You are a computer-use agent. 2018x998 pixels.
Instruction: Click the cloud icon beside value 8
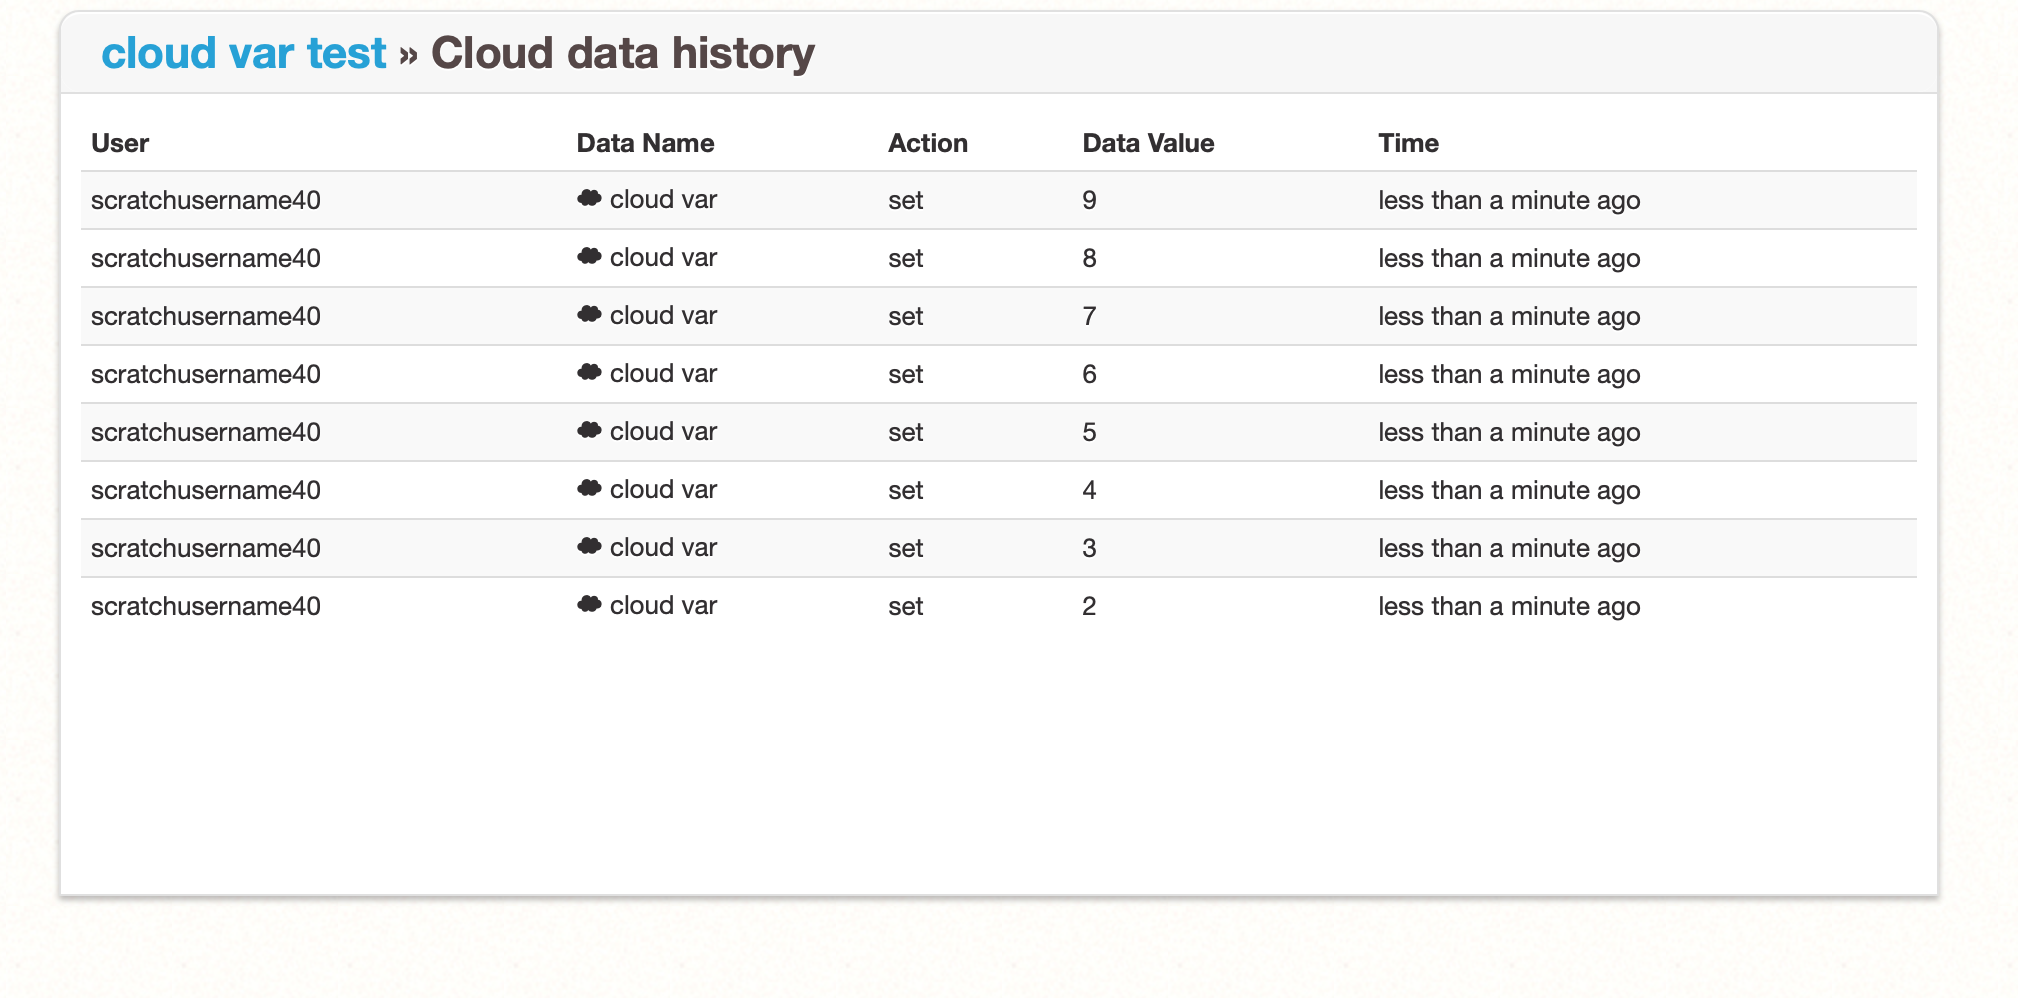tap(590, 257)
